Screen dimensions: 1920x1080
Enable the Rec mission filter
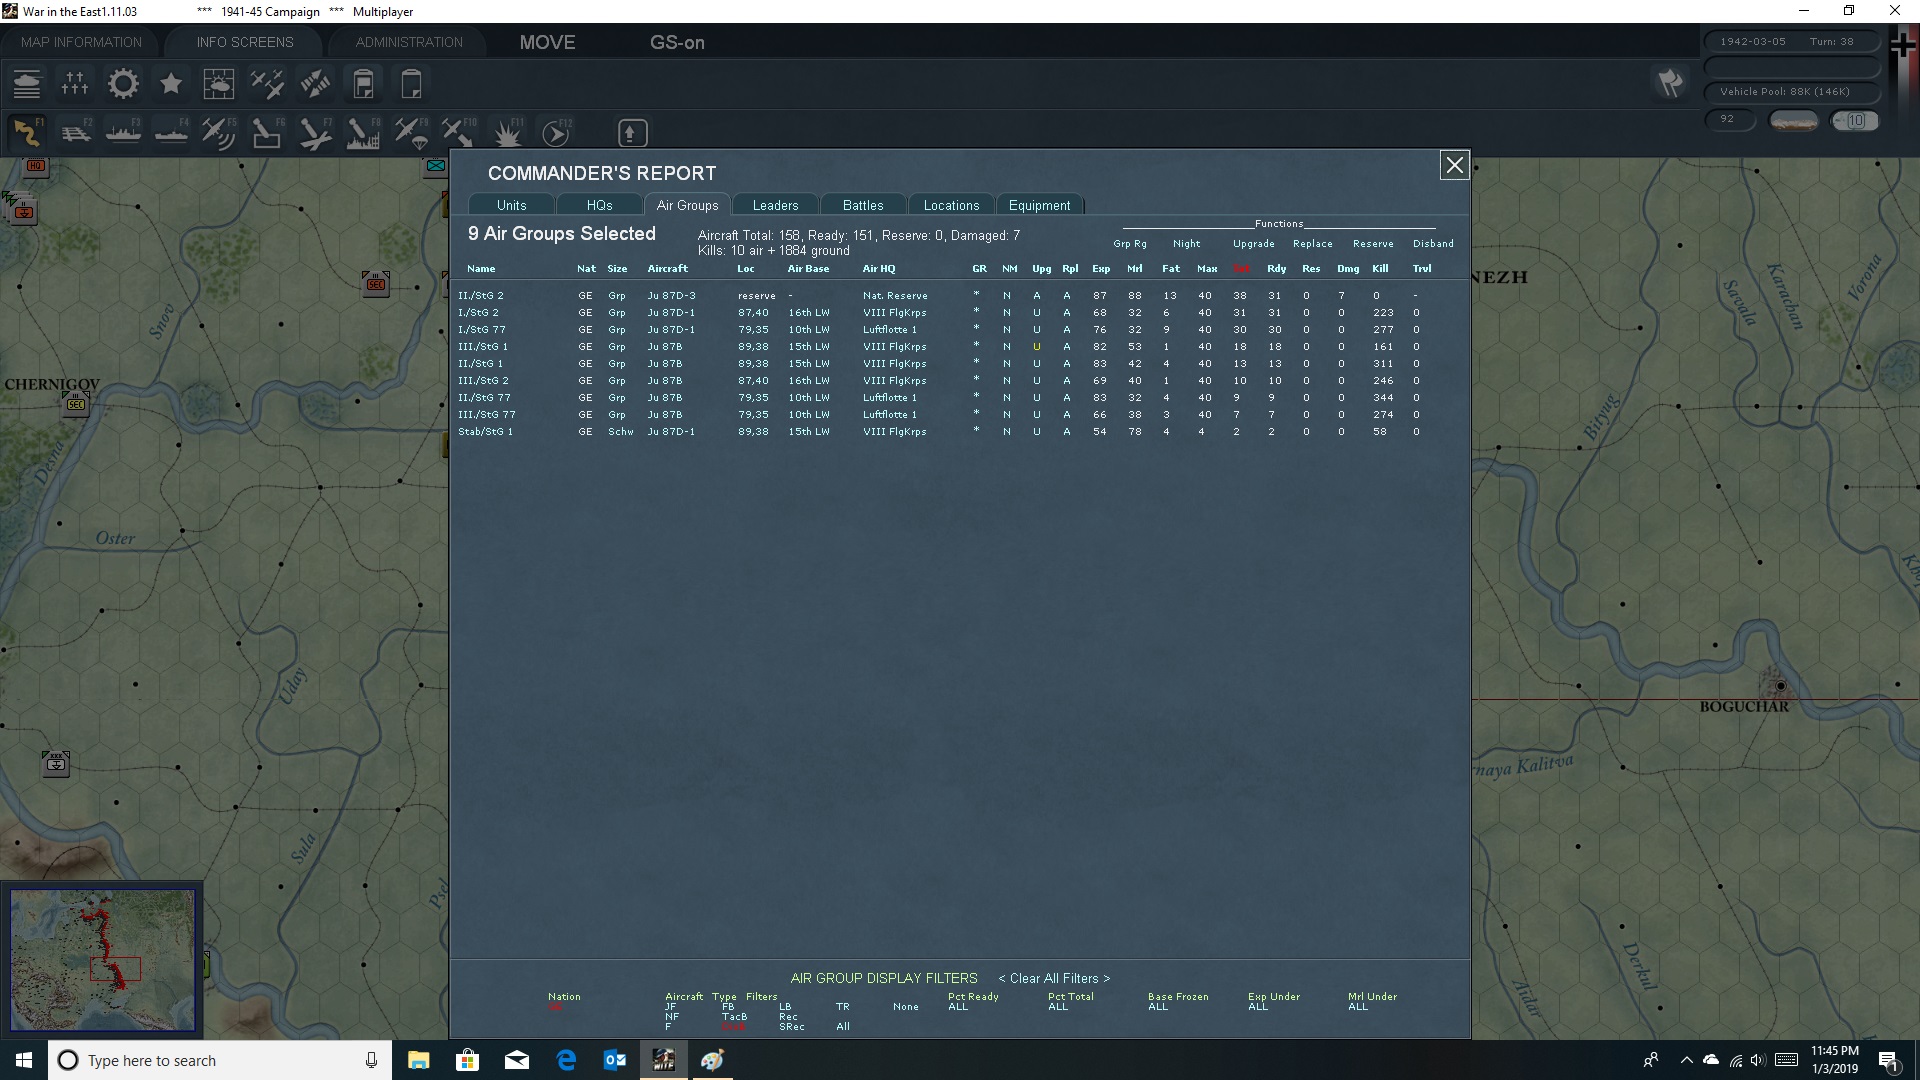click(788, 1015)
